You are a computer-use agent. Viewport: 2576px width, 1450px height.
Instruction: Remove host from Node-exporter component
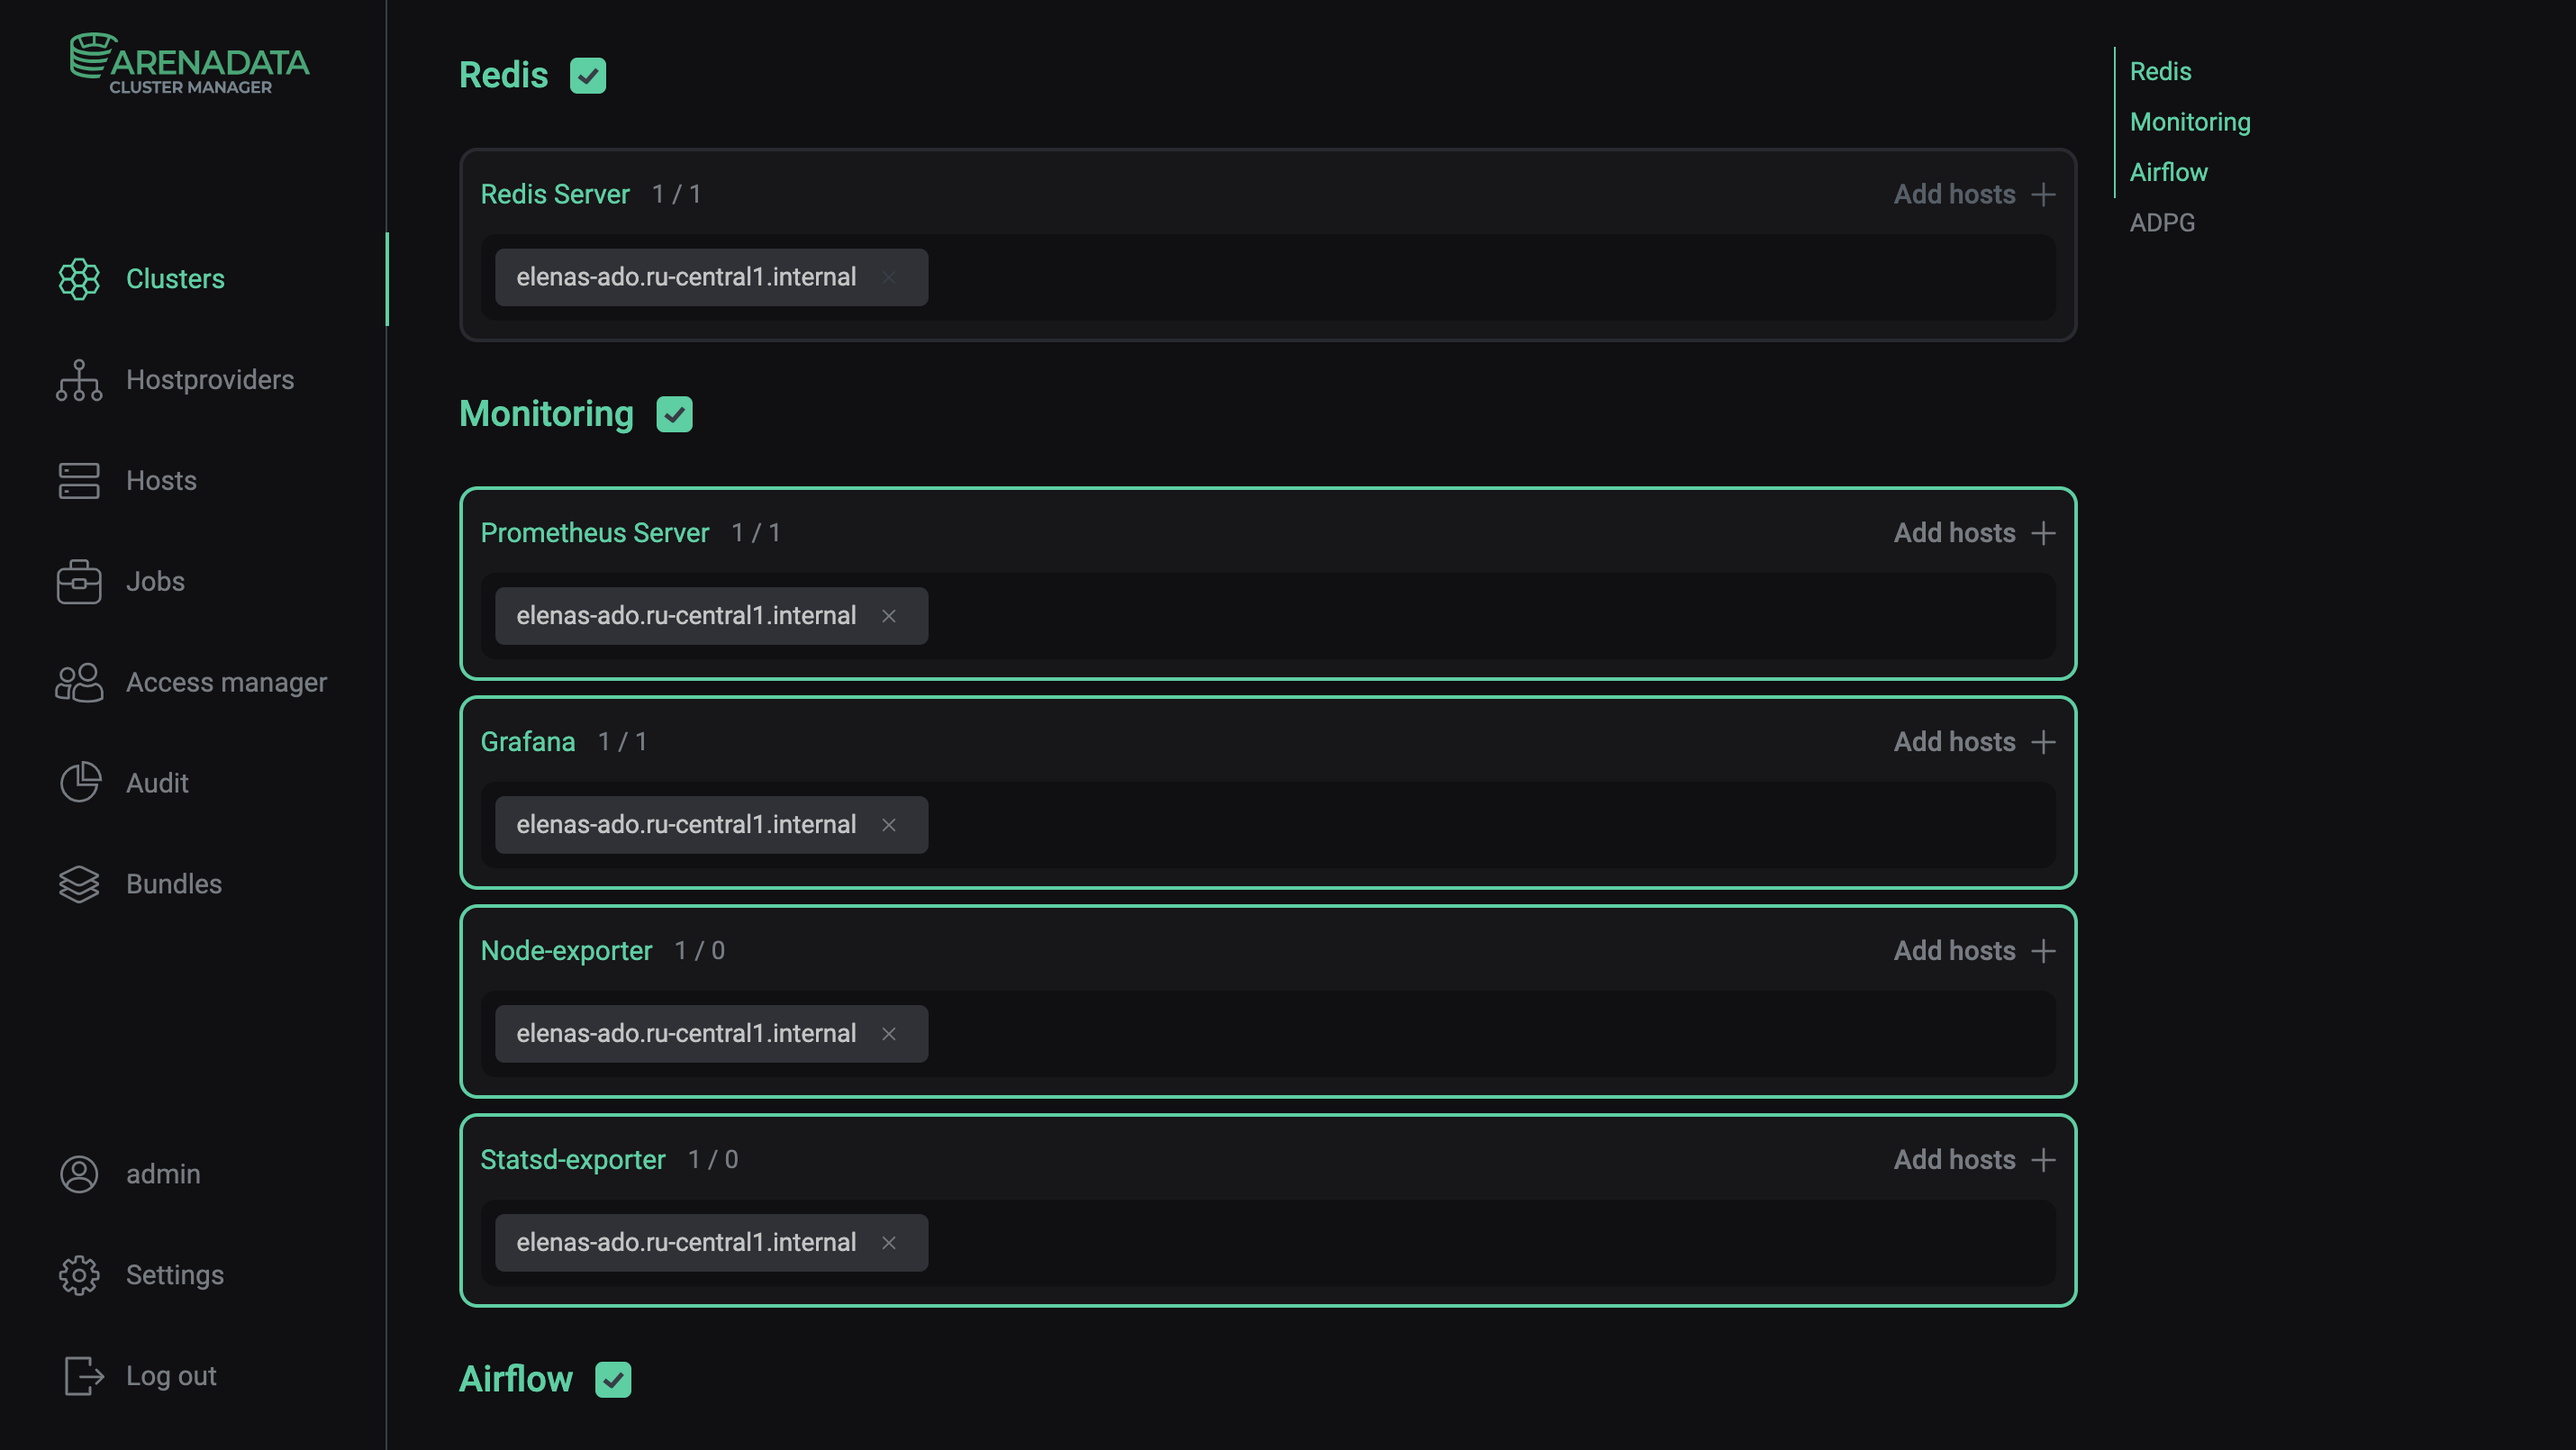pos(889,1034)
